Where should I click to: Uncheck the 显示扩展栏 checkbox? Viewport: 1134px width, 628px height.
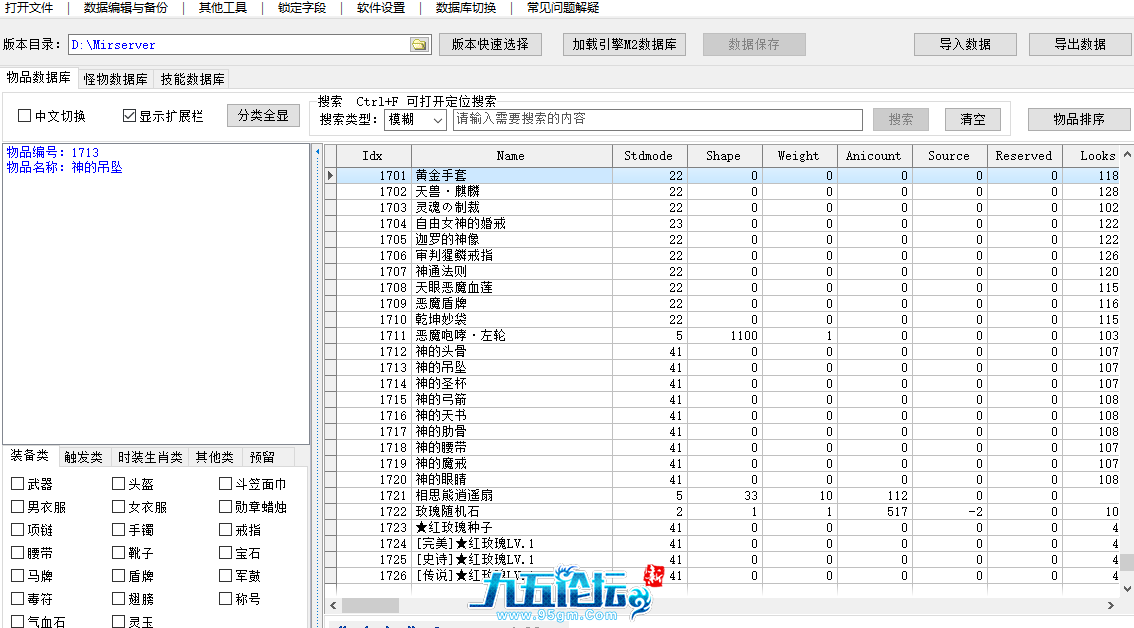coord(129,116)
